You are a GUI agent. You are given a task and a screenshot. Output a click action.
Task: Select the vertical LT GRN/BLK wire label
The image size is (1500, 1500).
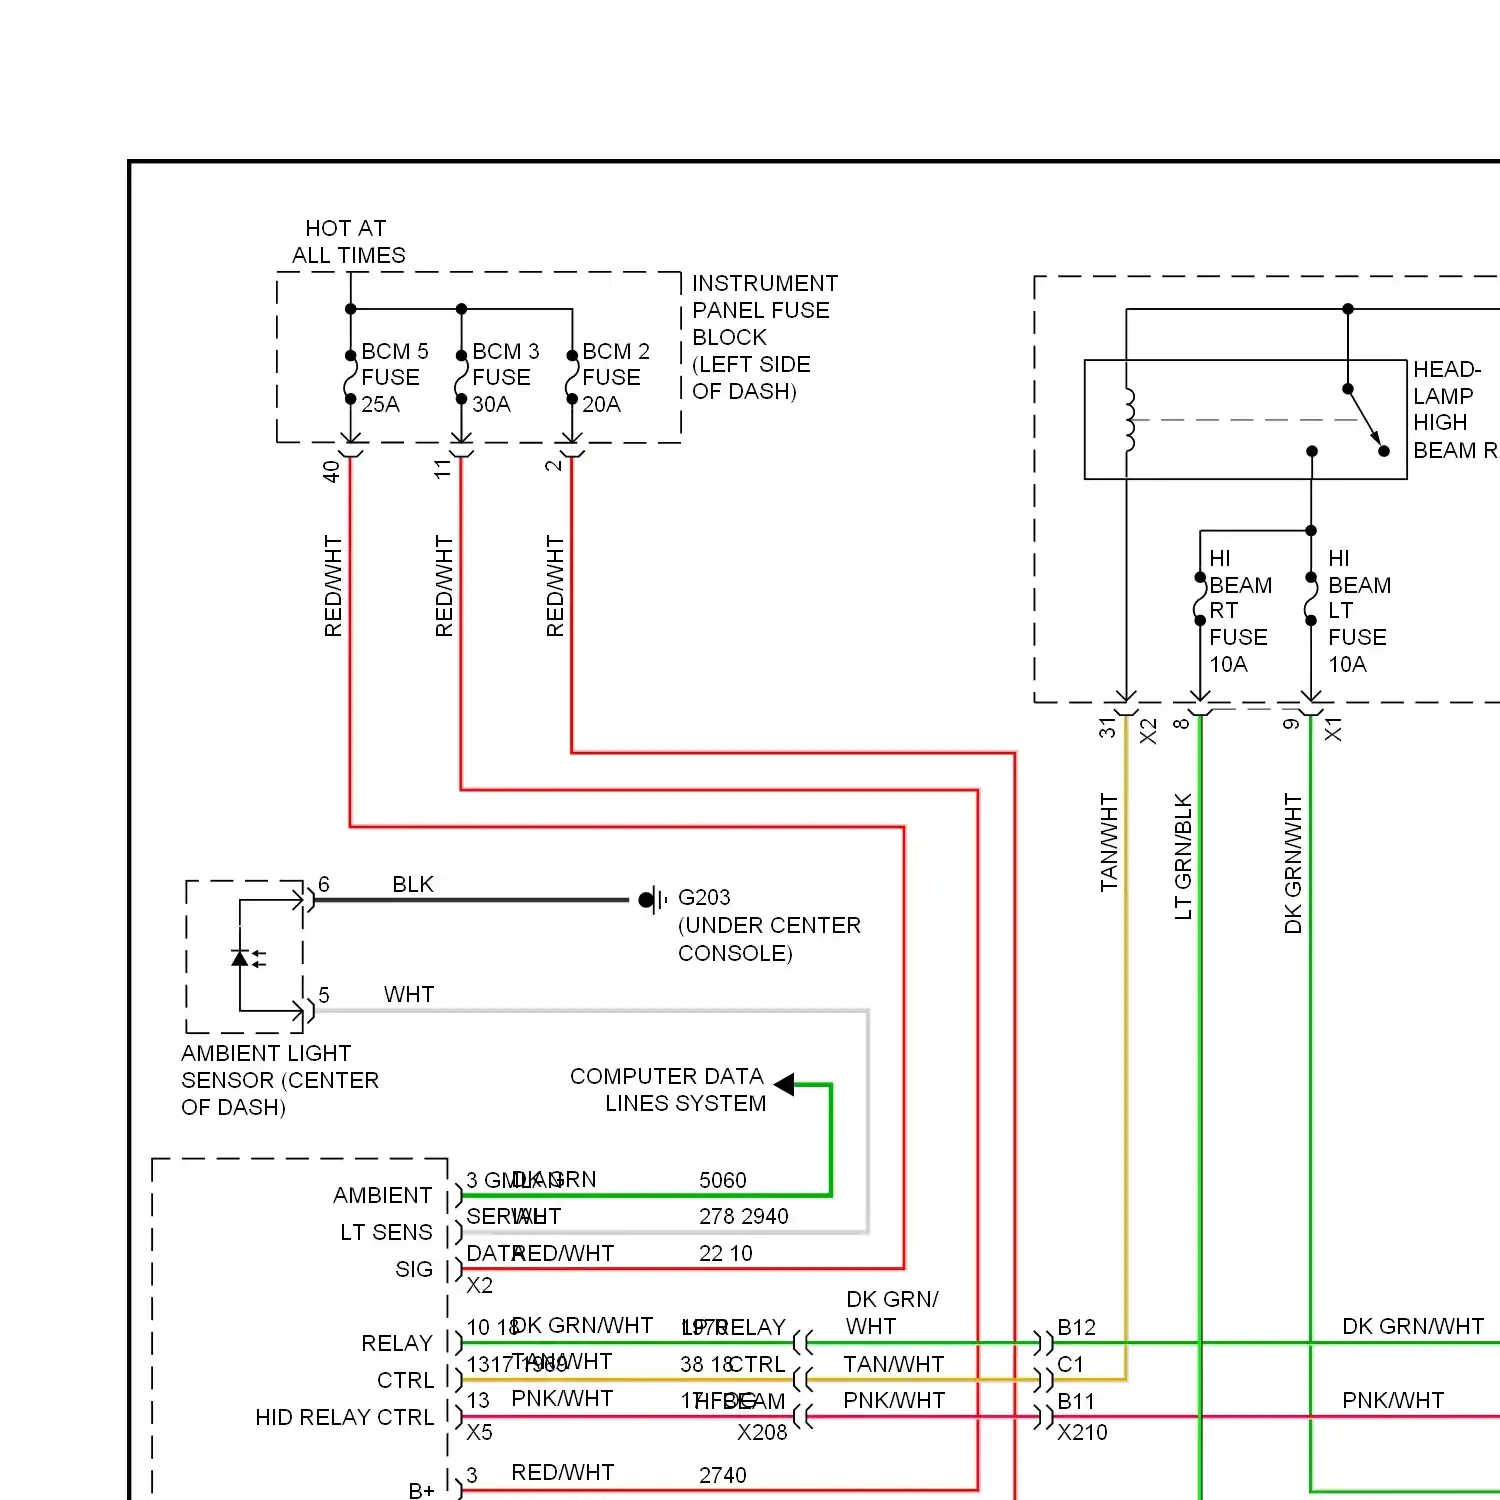1184,856
